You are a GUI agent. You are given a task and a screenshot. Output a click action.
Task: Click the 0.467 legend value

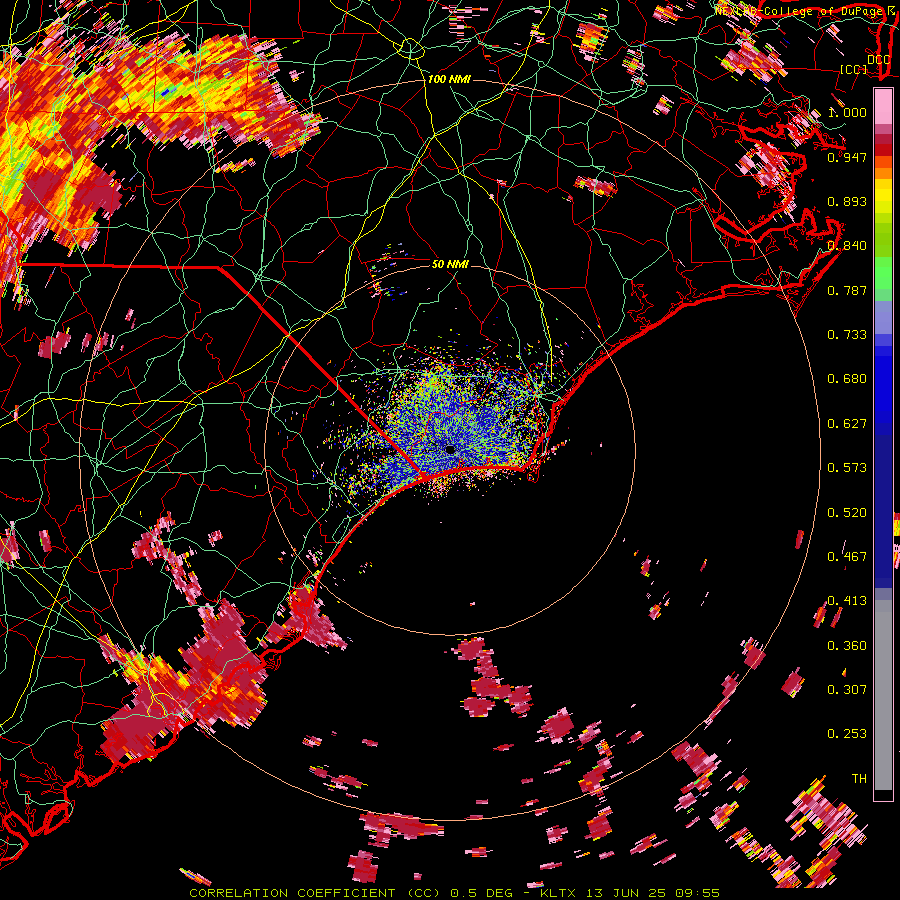[x=847, y=557]
